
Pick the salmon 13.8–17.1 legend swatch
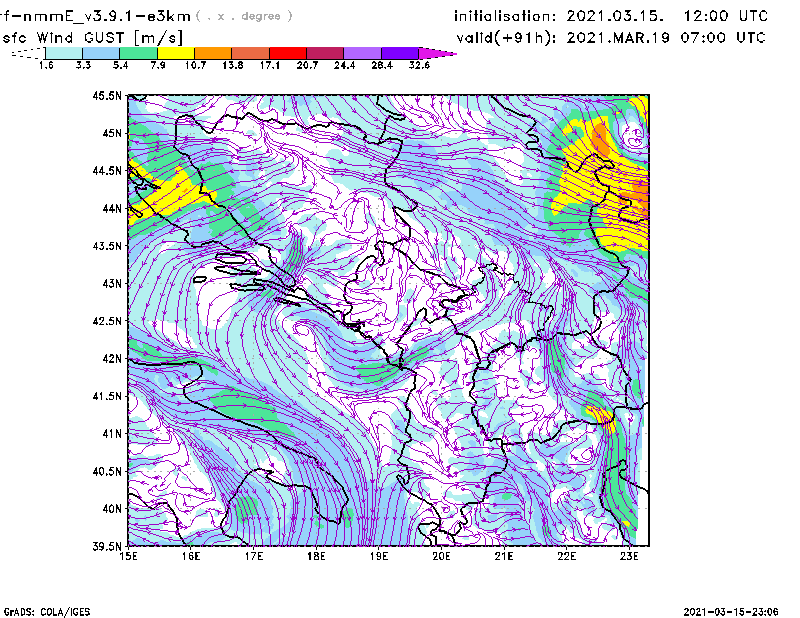click(251, 53)
